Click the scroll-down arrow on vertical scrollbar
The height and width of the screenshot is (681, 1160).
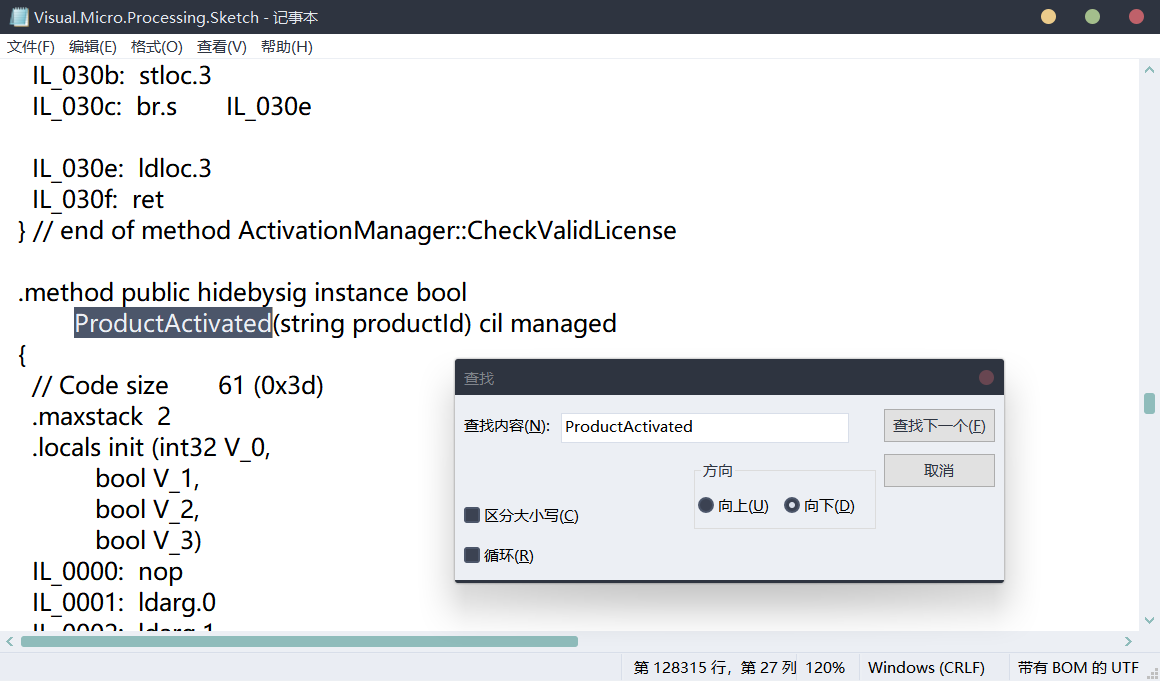[x=1149, y=620]
